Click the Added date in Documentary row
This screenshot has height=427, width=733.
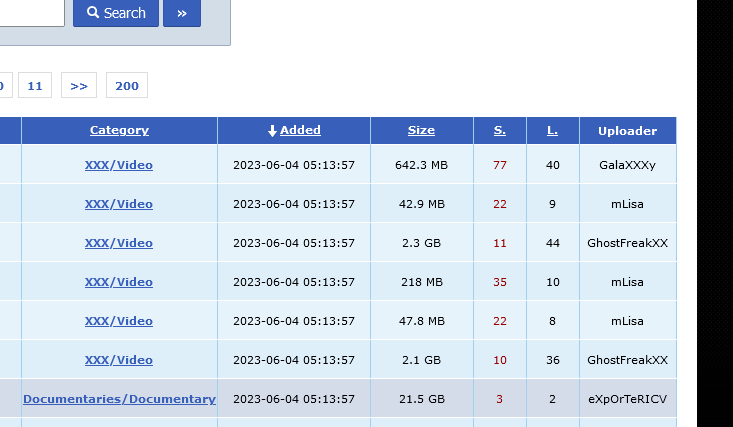(x=294, y=399)
